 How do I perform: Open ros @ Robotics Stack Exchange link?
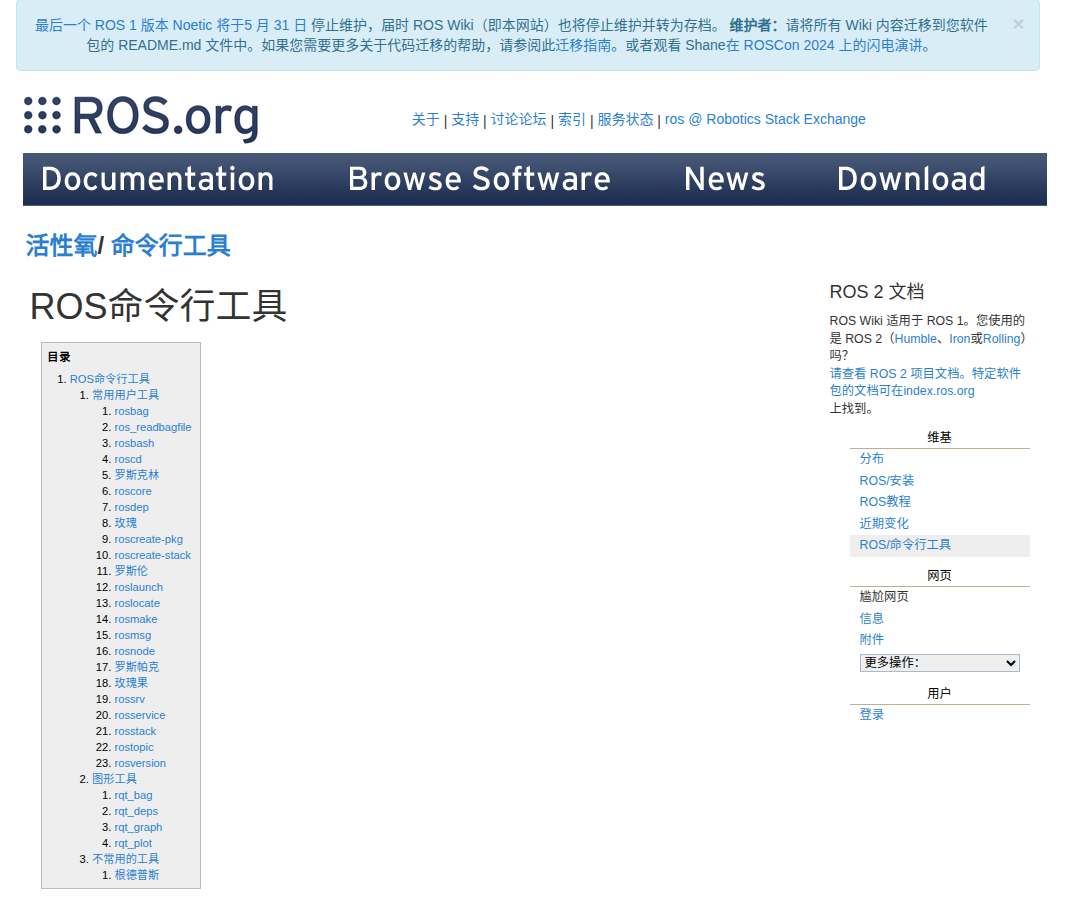765,119
